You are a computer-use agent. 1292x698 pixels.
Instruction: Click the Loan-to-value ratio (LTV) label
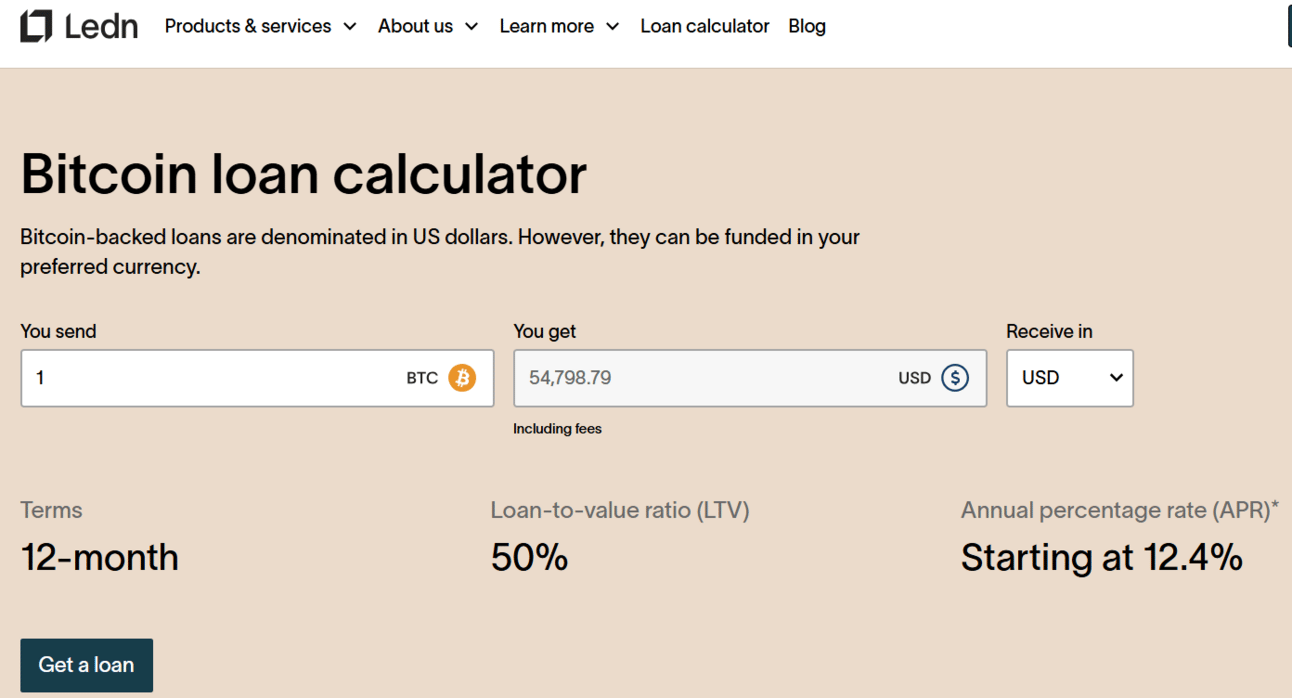pos(620,510)
